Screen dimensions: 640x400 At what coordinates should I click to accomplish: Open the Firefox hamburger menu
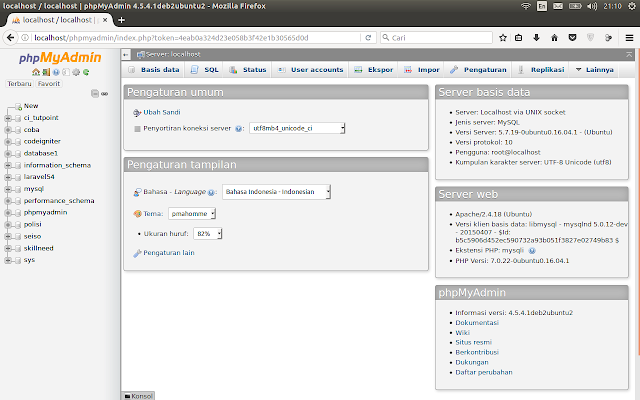pos(629,38)
